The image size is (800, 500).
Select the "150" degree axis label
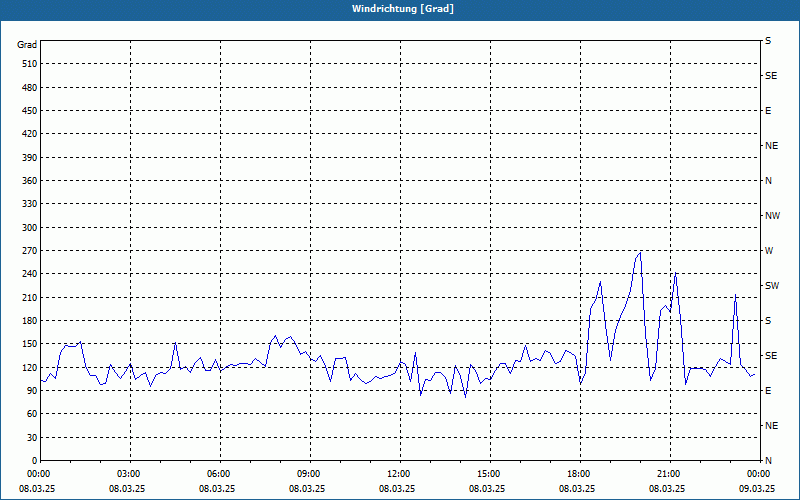click(30, 344)
